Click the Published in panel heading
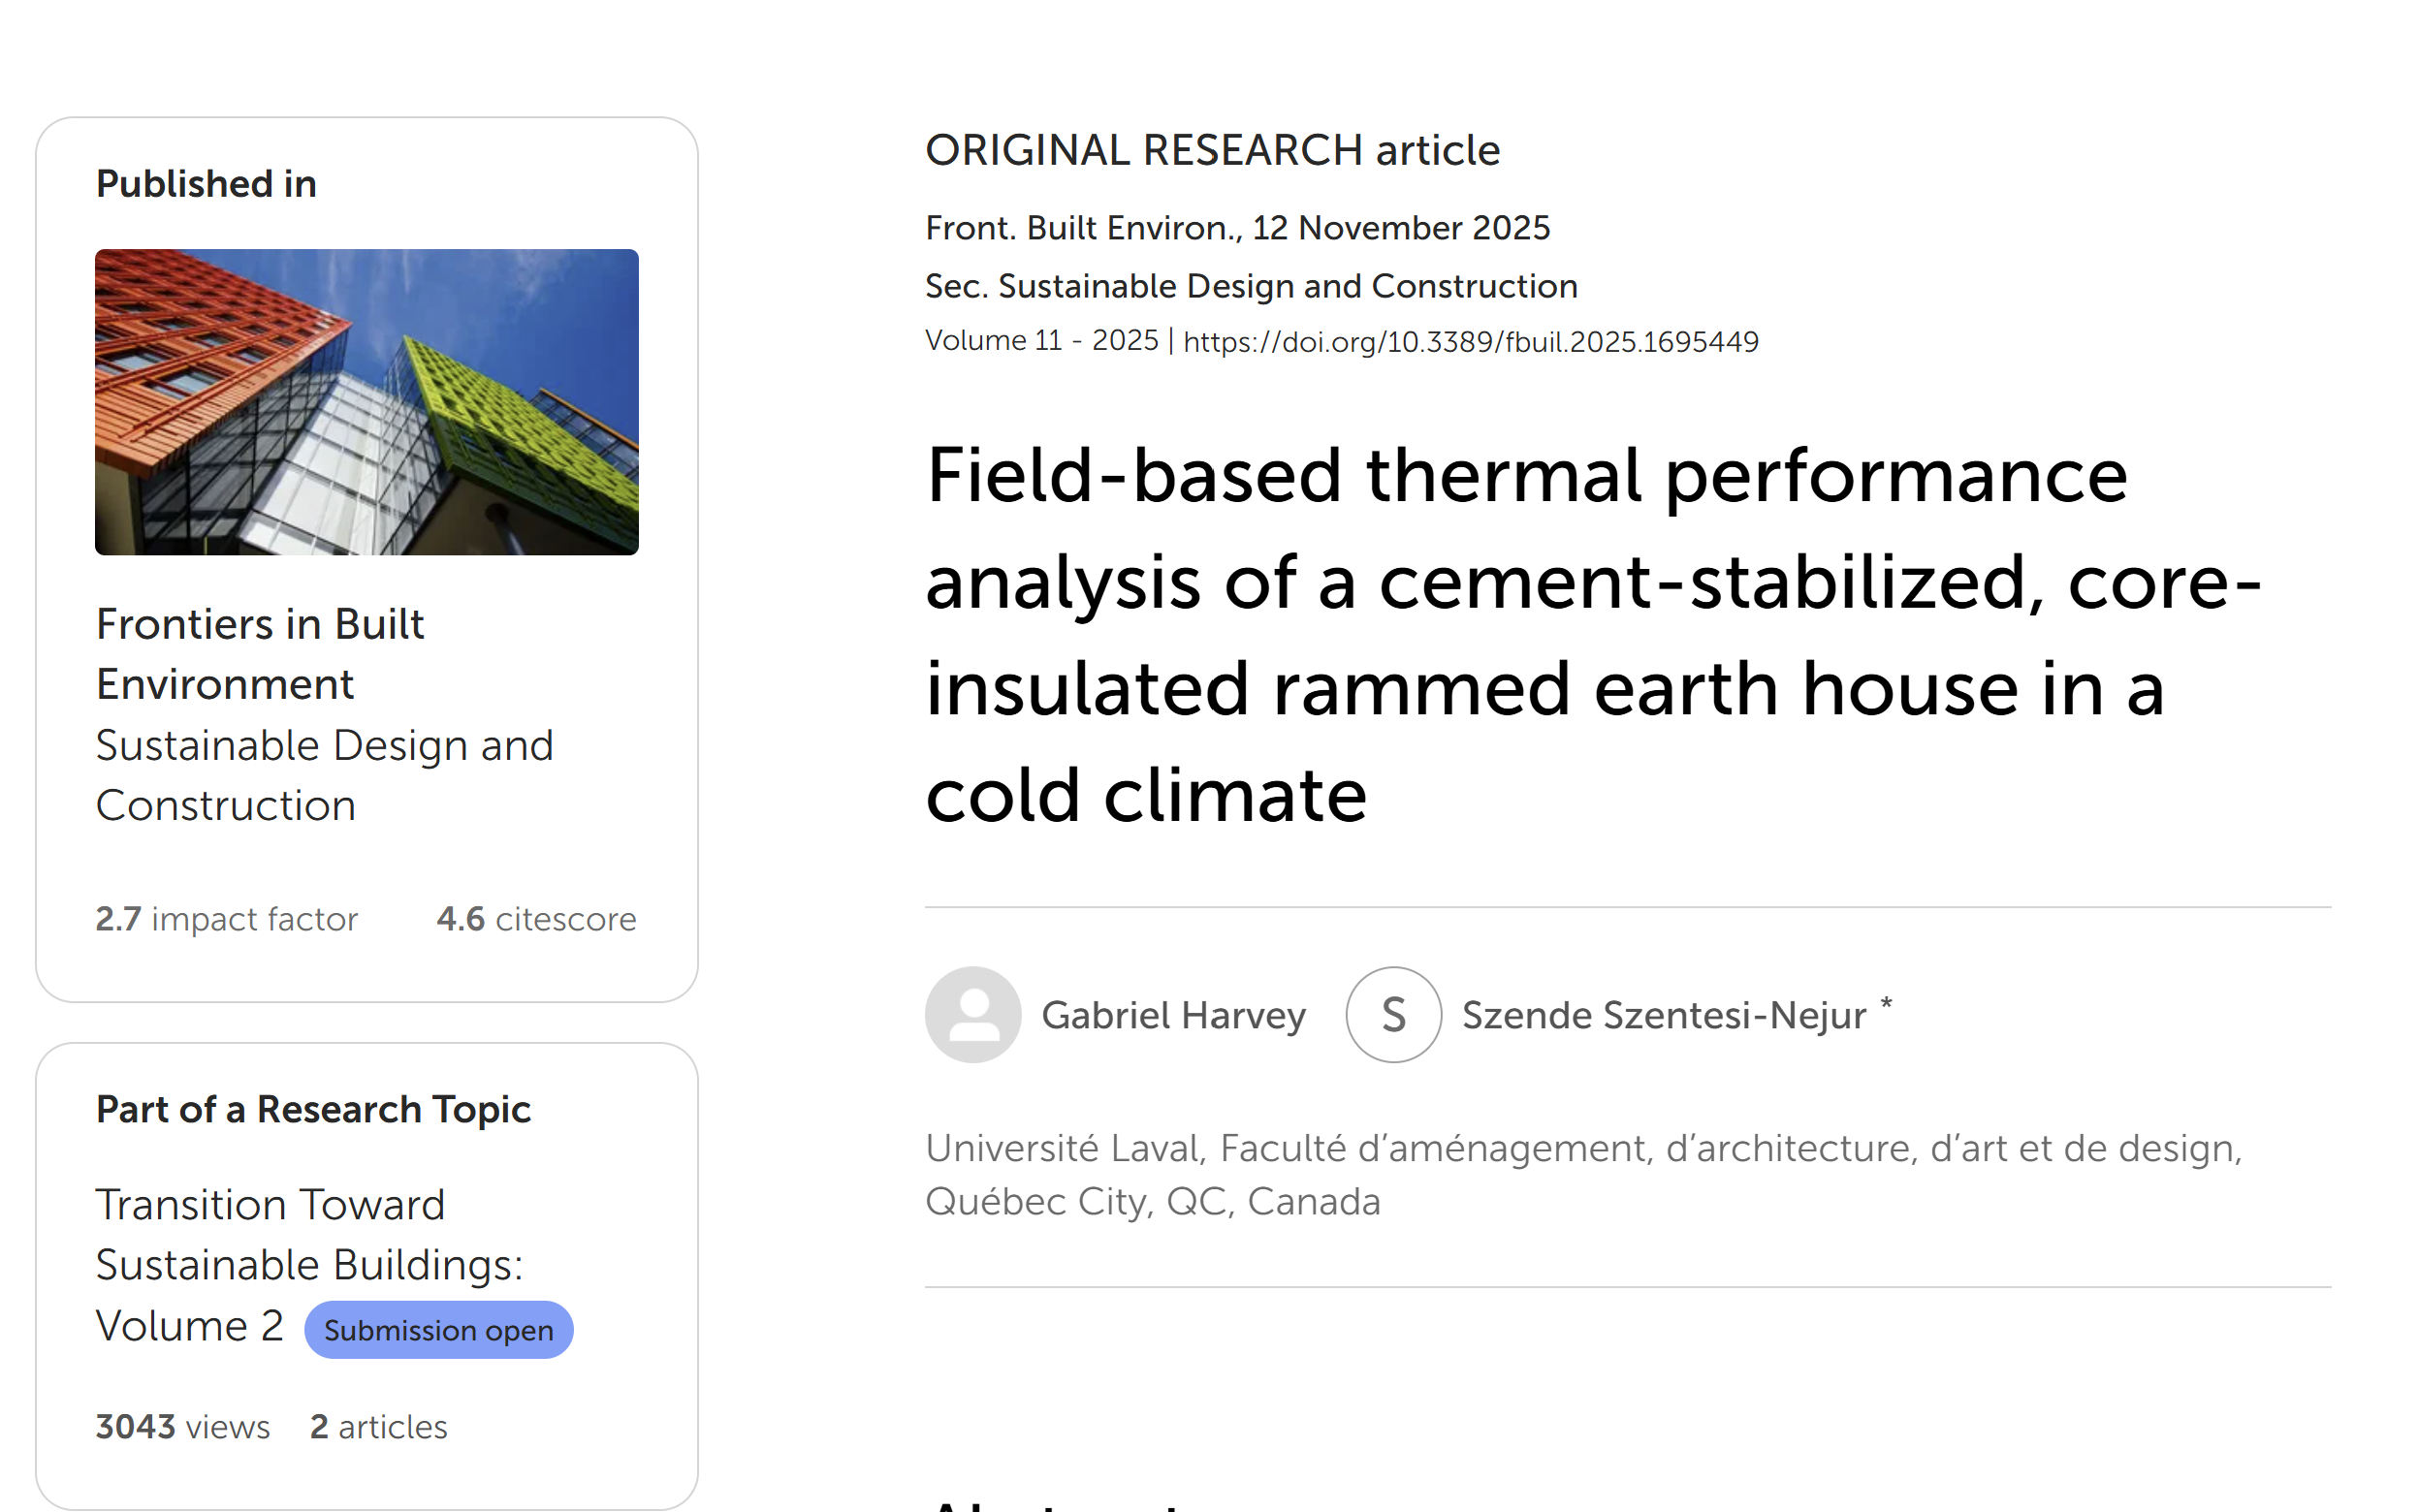Viewport: 2419px width, 1512px height. coord(206,183)
